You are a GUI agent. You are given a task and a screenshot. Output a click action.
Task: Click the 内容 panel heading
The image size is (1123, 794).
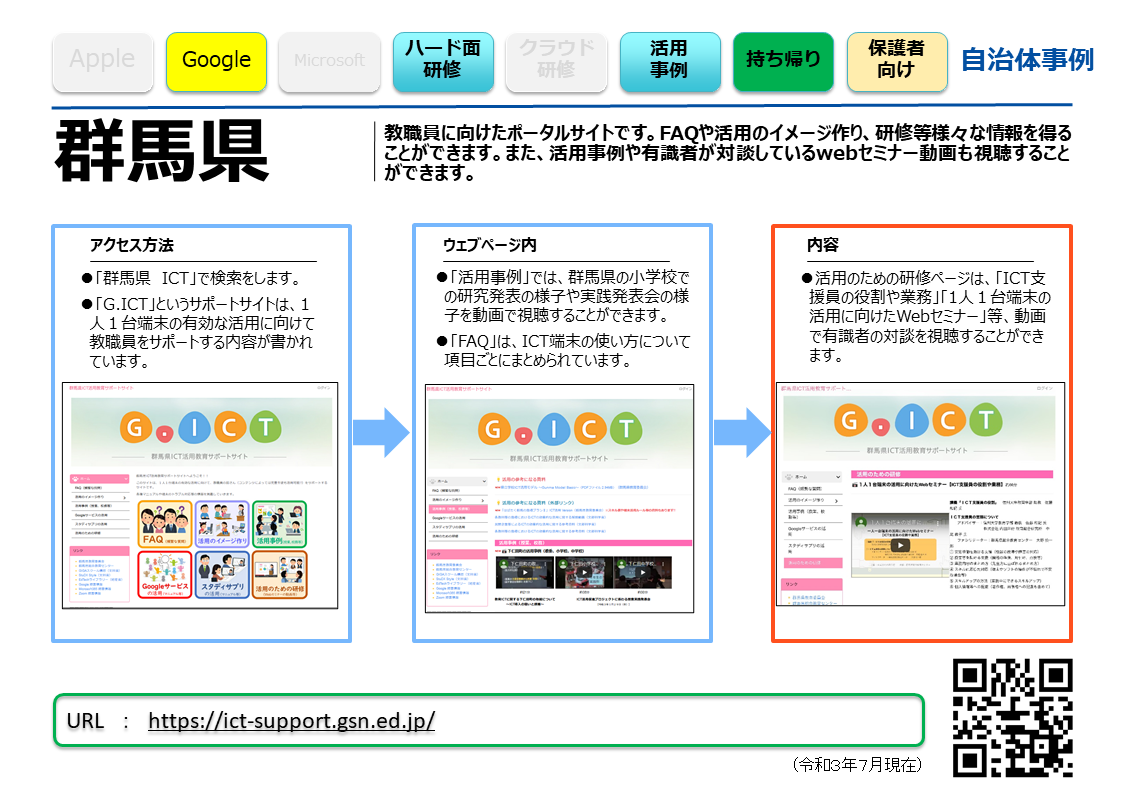click(x=822, y=246)
